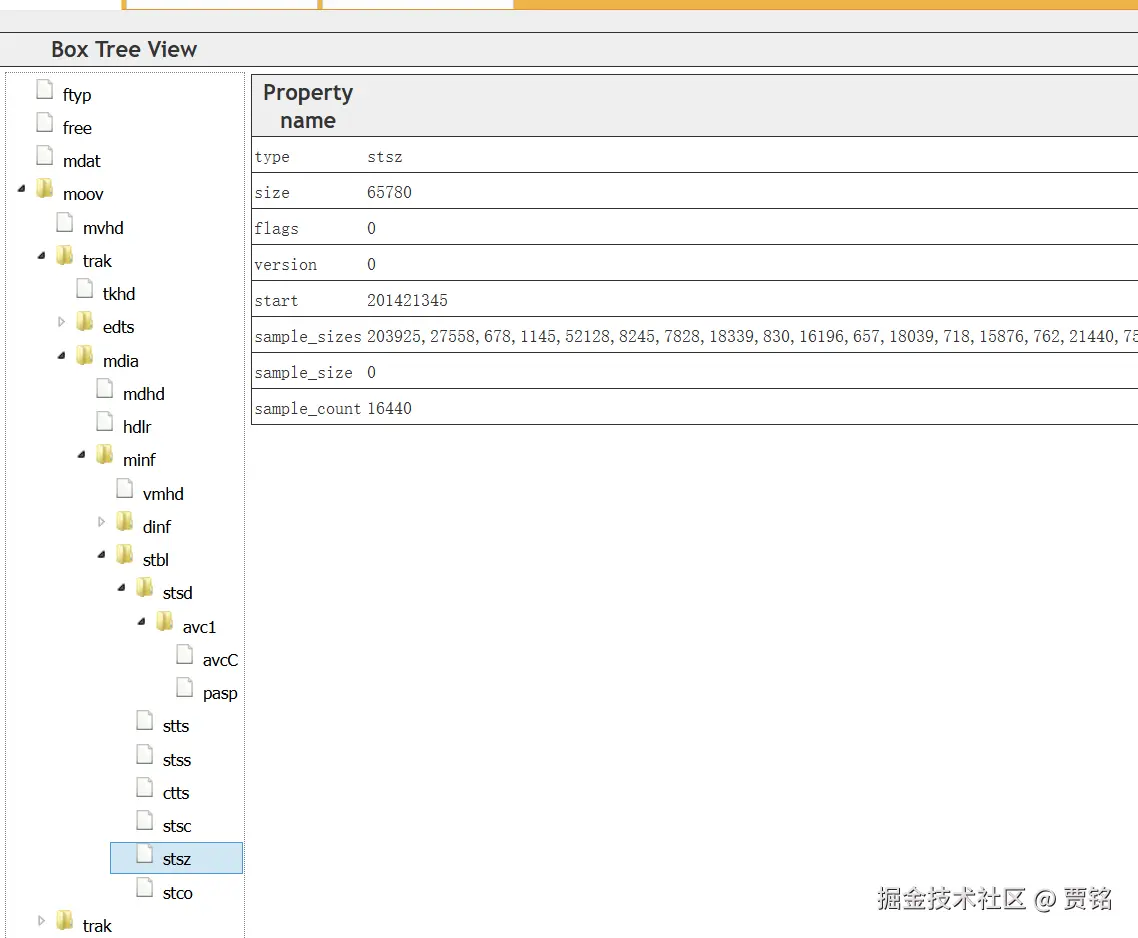Select the stco box label

pyautogui.click(x=178, y=893)
